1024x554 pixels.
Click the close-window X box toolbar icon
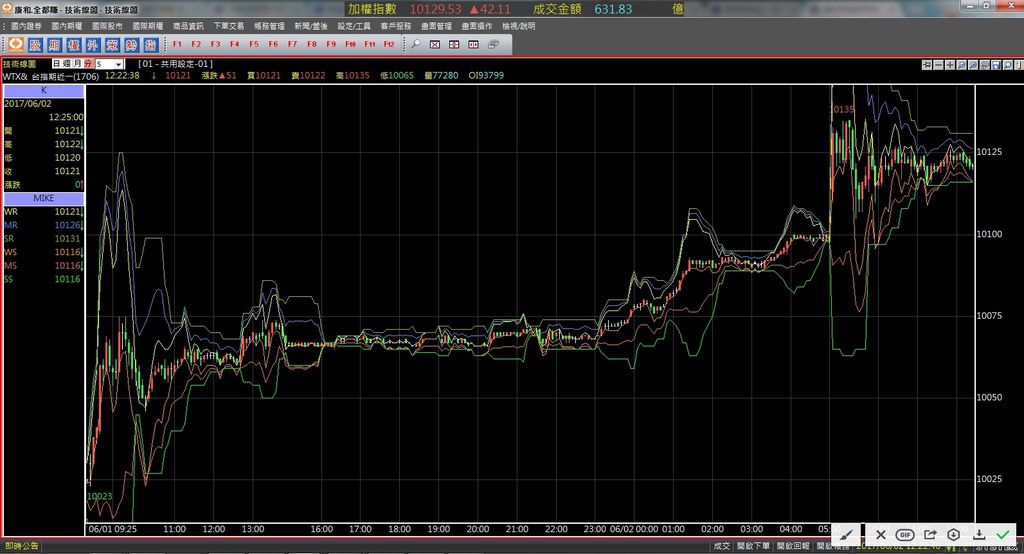coord(435,44)
